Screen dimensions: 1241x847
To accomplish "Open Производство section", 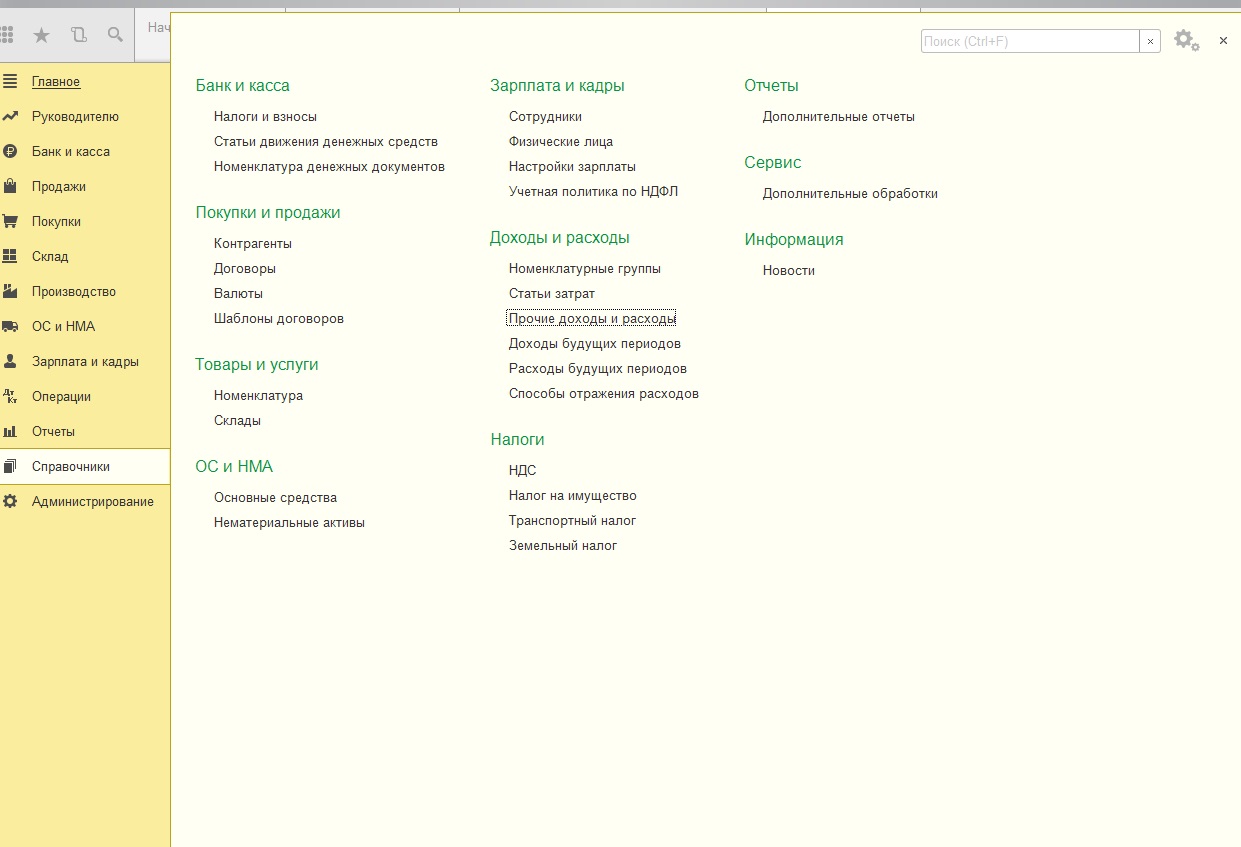I will click(x=74, y=292).
